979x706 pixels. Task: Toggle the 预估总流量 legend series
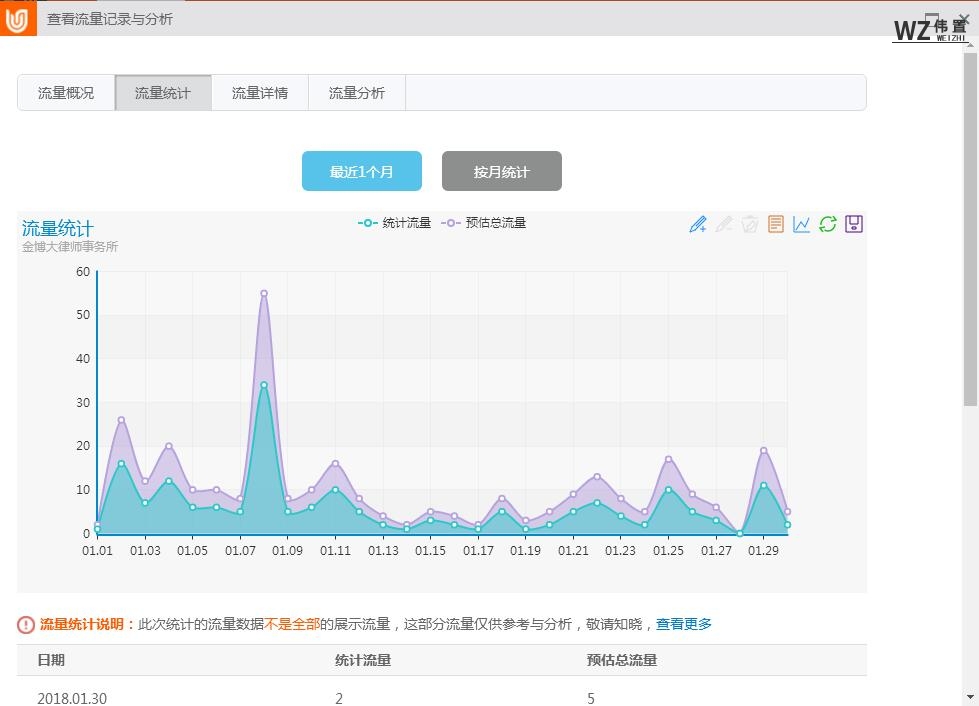pos(484,223)
